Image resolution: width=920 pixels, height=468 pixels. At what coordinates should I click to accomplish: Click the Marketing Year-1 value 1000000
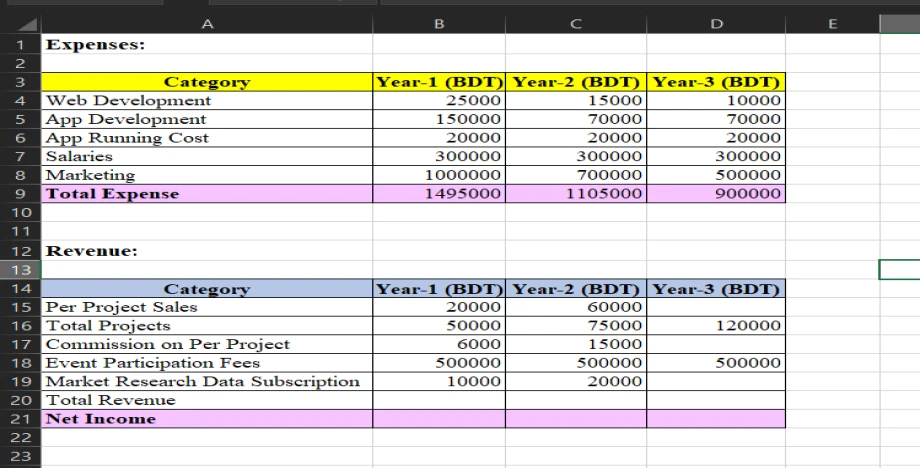point(439,175)
